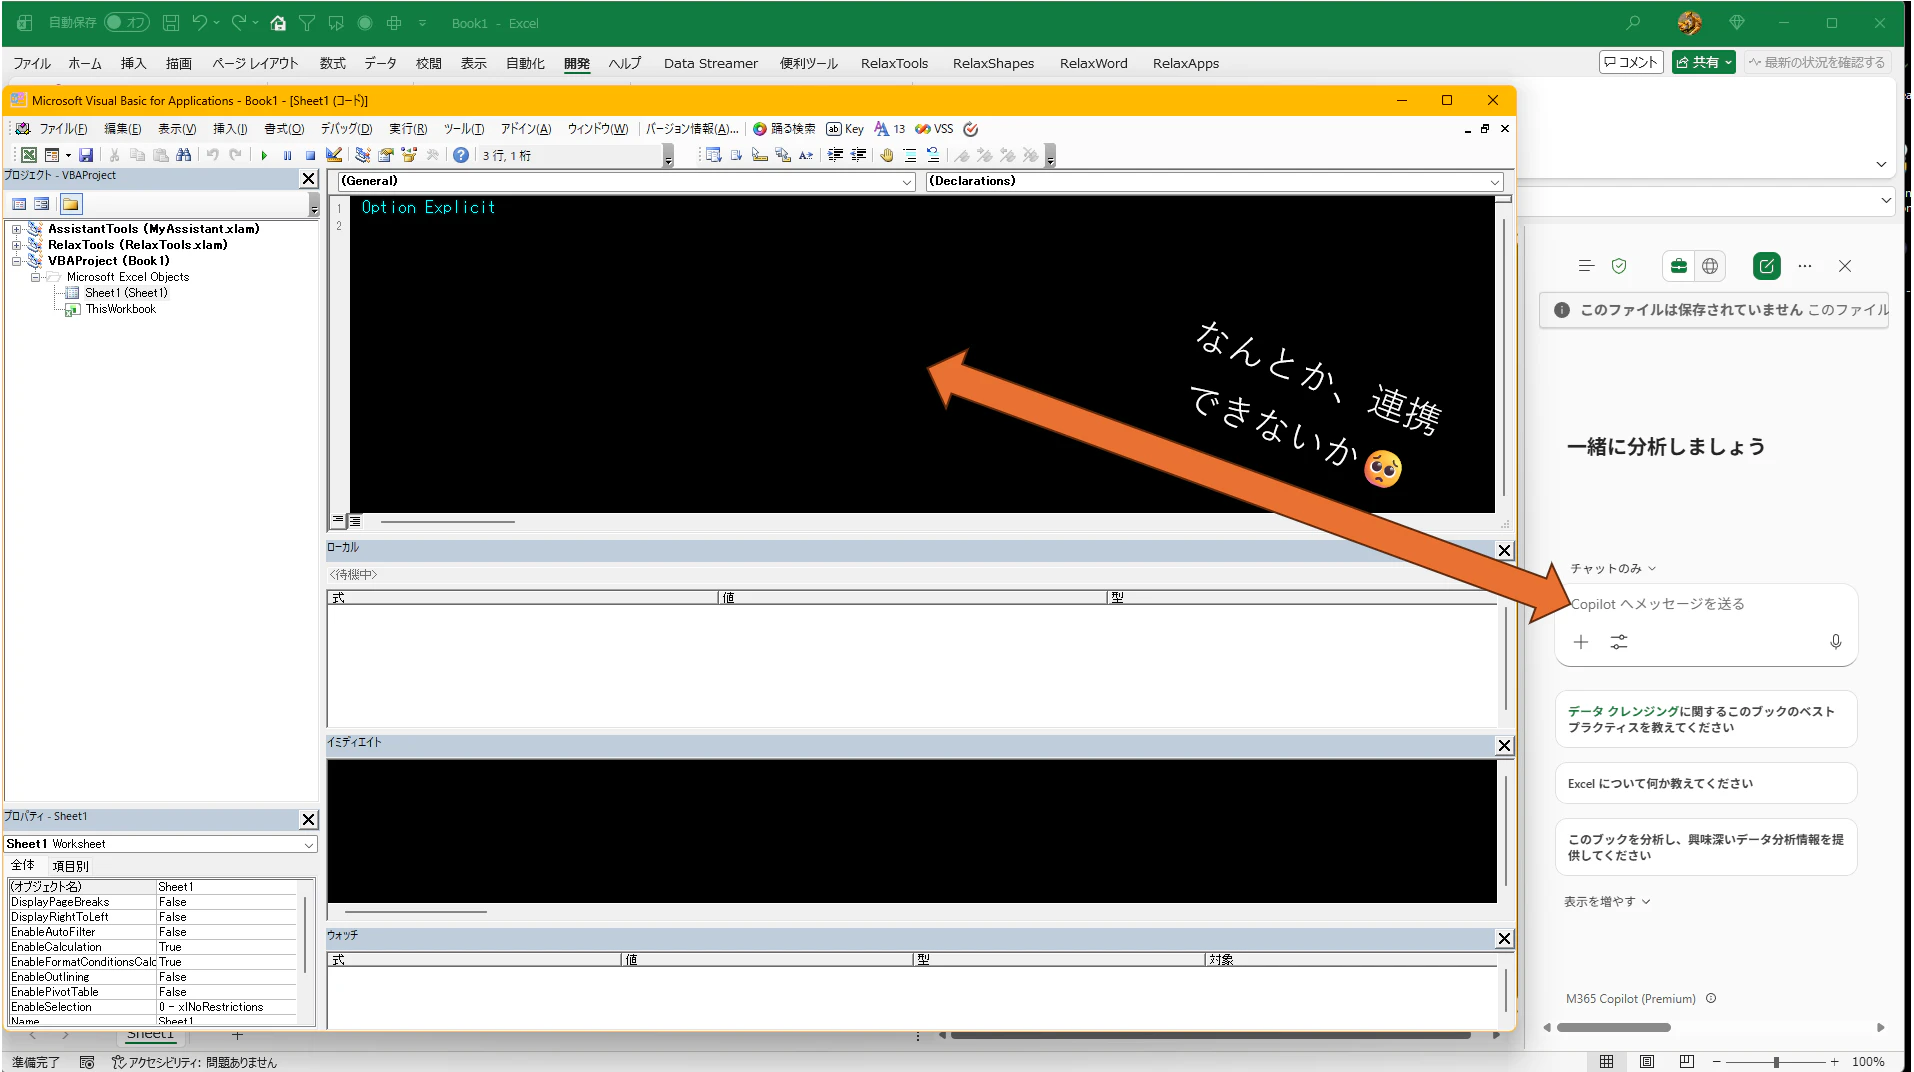Click the plus attach icon in Copilot input
Image resolution: width=1914 pixels, height=1072 pixels.
[1581, 642]
